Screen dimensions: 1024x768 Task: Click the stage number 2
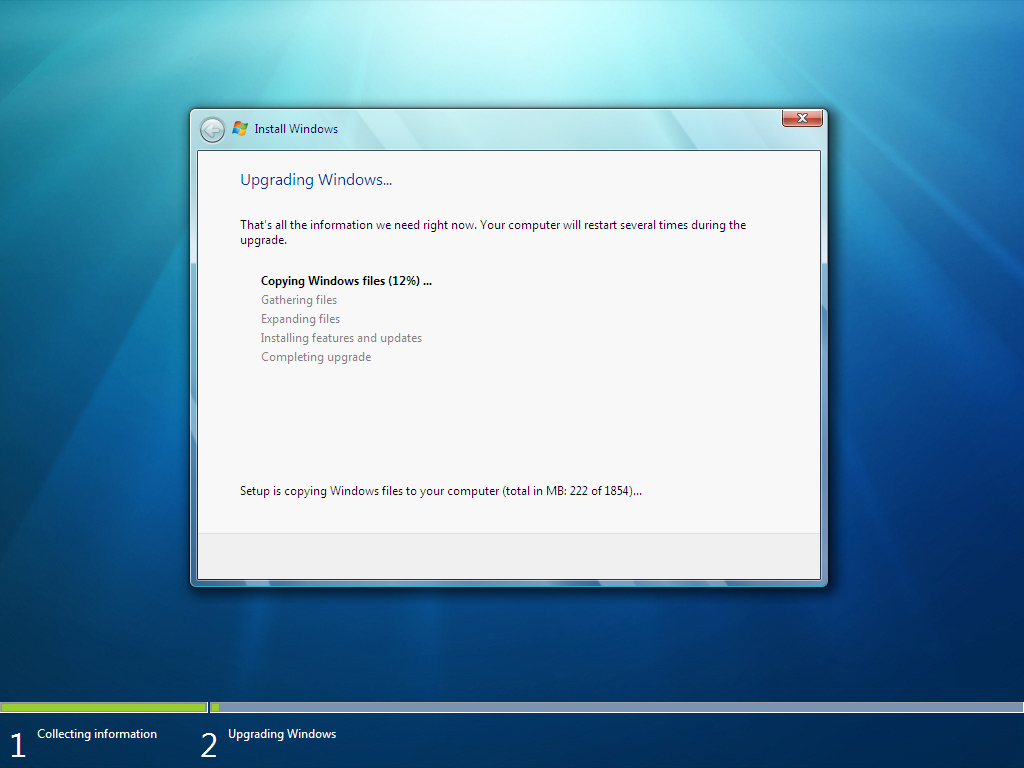[208, 745]
